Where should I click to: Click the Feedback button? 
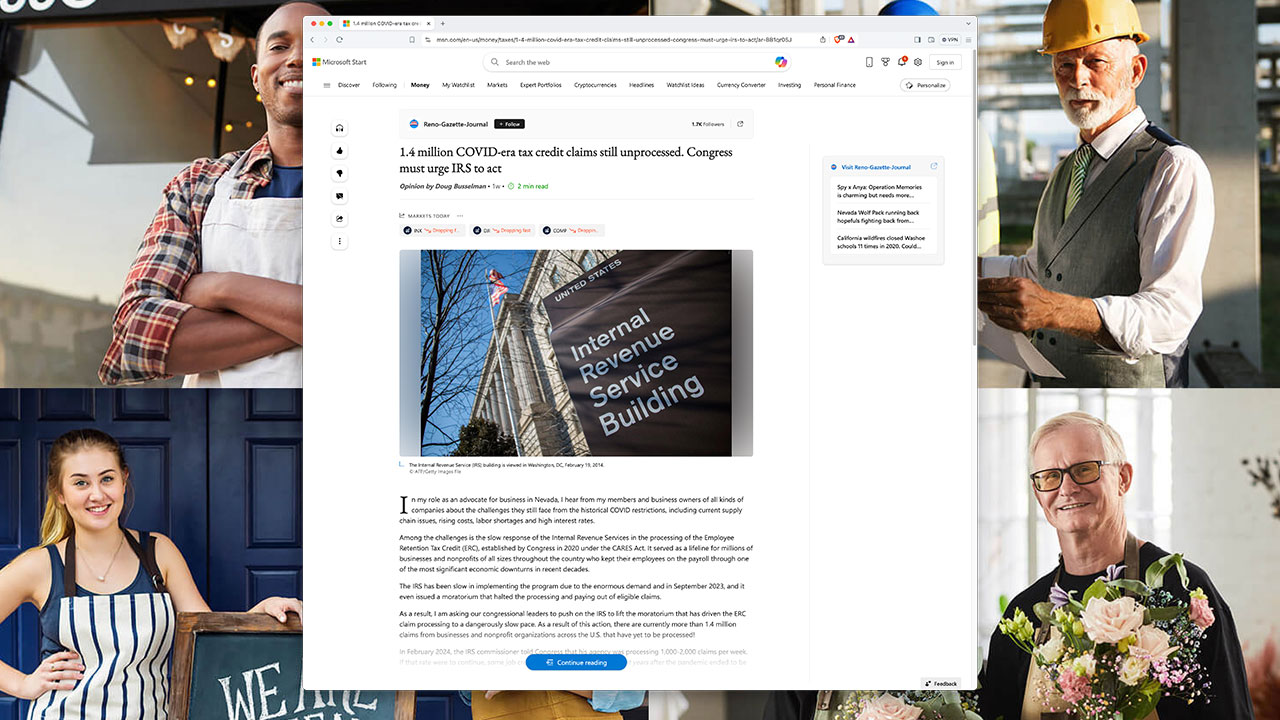pos(941,683)
